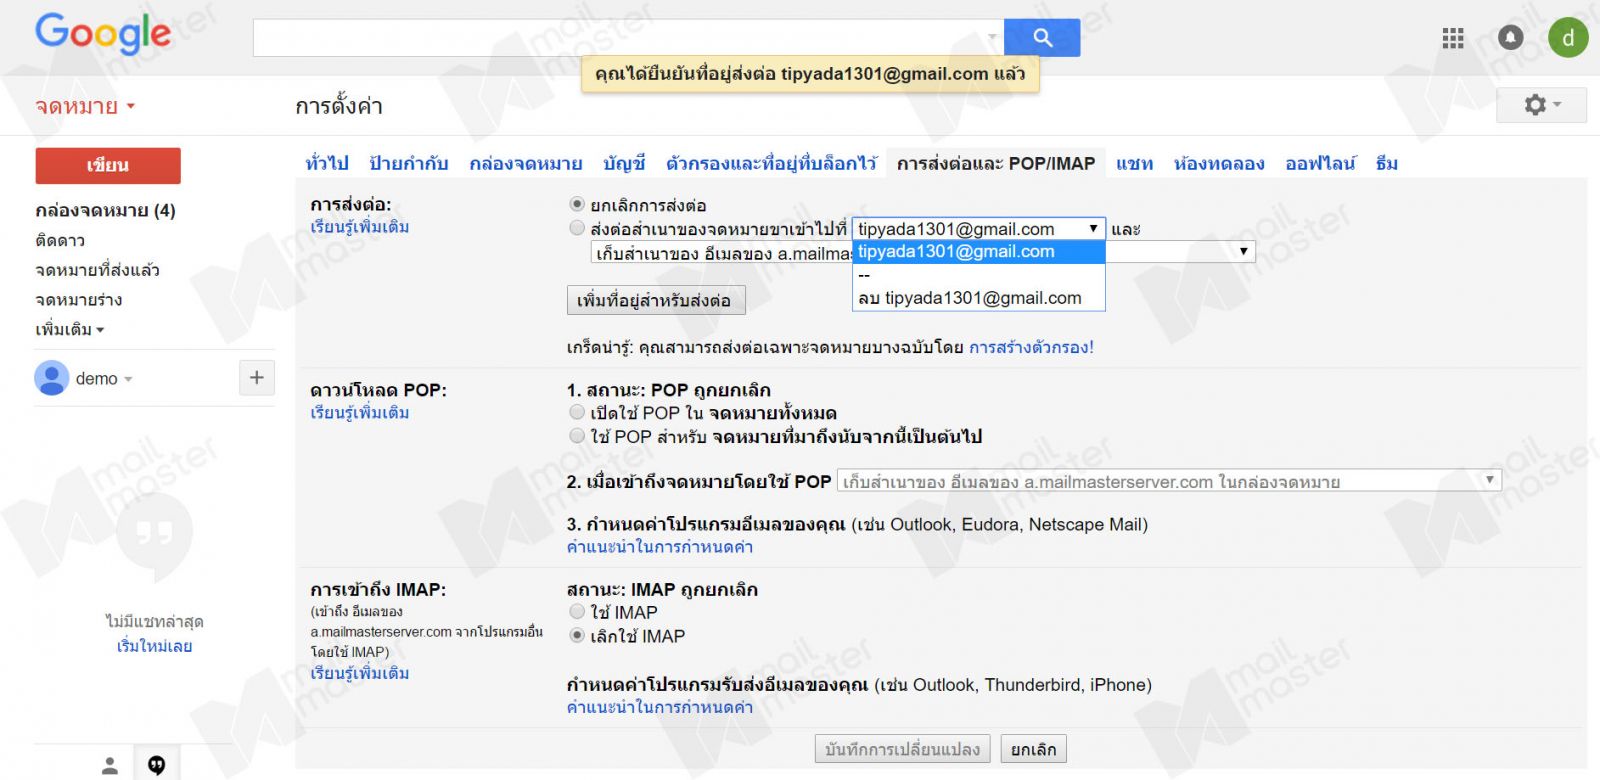The height and width of the screenshot is (780, 1600).
Task: Open จดหมายที่ส่งแล้ว sent folder
Action: 97,270
